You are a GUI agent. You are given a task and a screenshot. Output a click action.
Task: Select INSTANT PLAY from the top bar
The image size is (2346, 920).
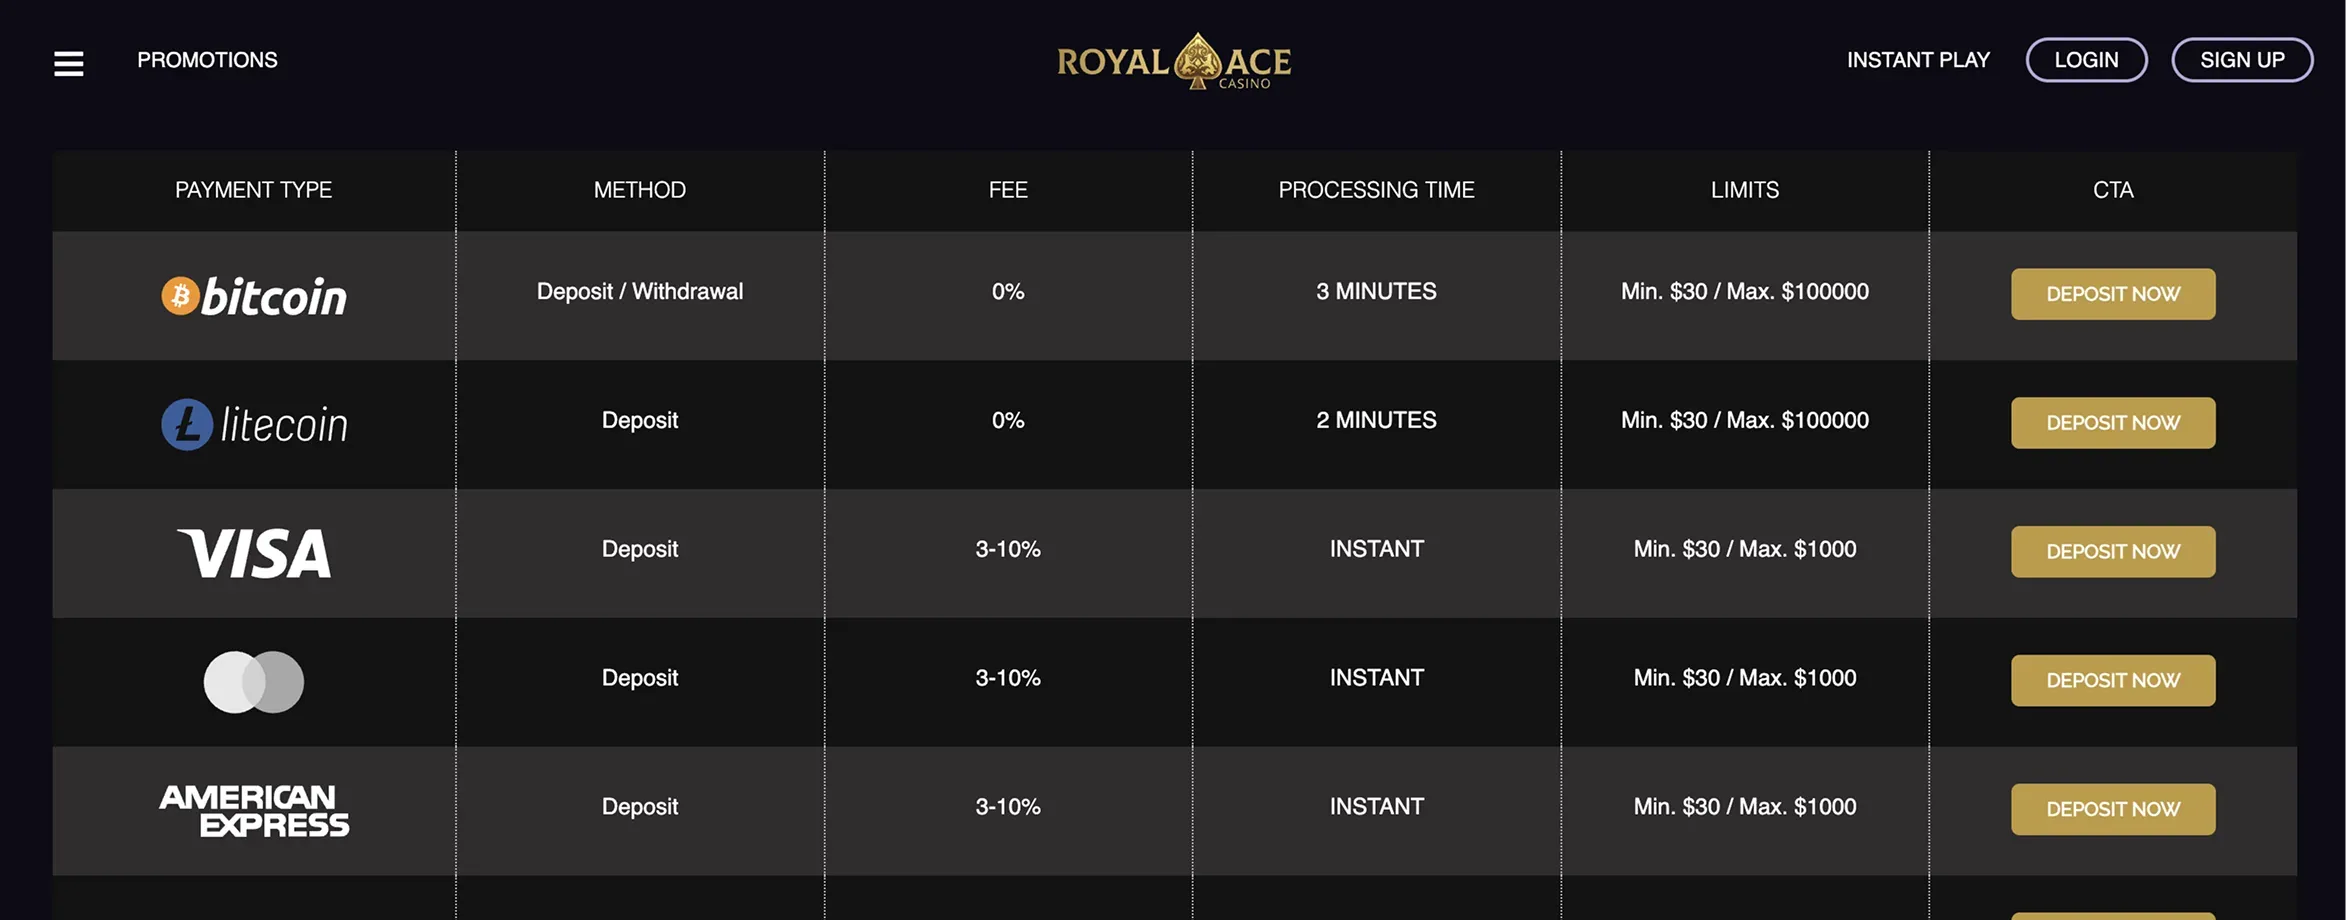click(1917, 60)
